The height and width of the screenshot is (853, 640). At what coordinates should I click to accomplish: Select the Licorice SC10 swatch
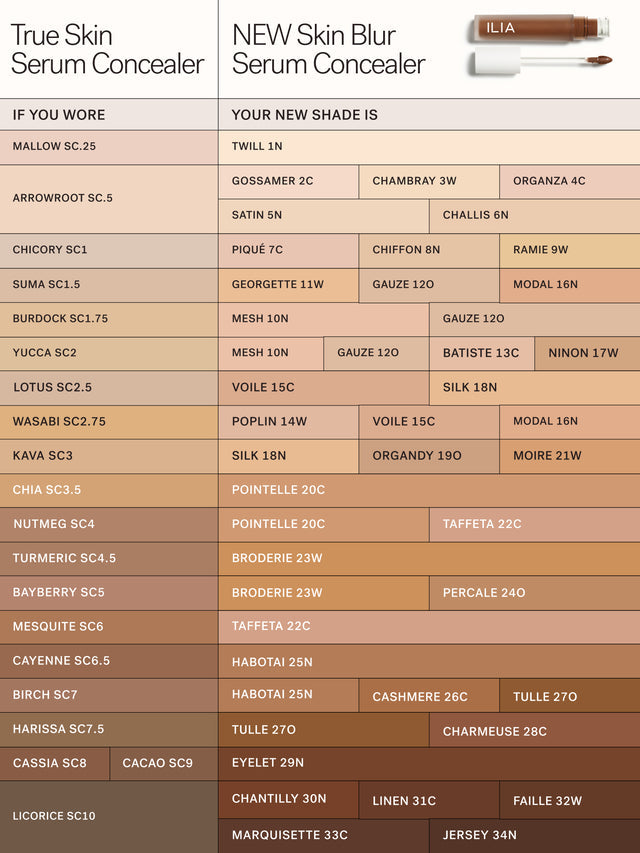coord(109,817)
